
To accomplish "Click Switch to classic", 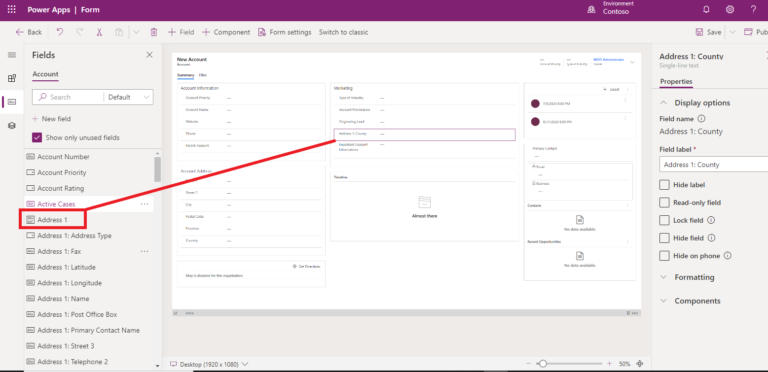I will click(x=343, y=32).
